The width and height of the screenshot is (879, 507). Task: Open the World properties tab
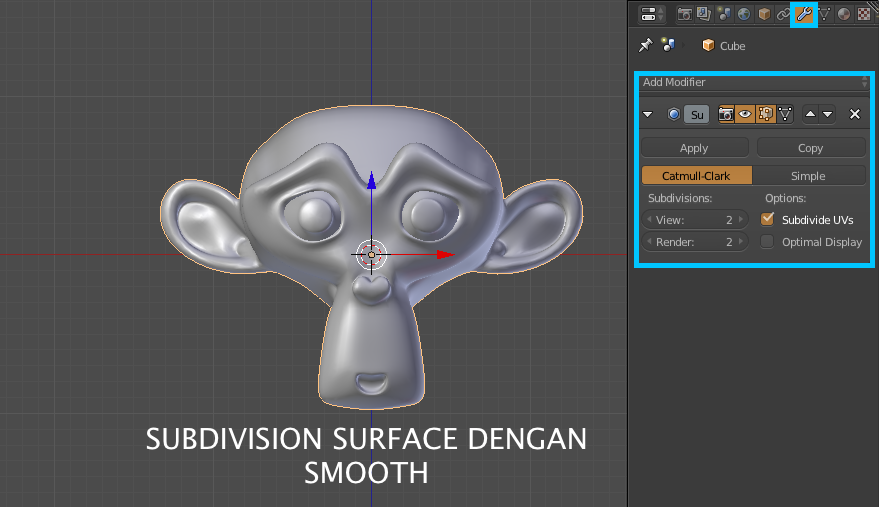pyautogui.click(x=744, y=14)
